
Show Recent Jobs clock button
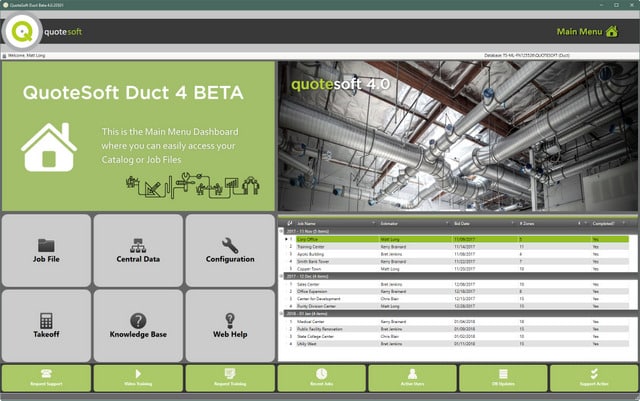(x=322, y=378)
